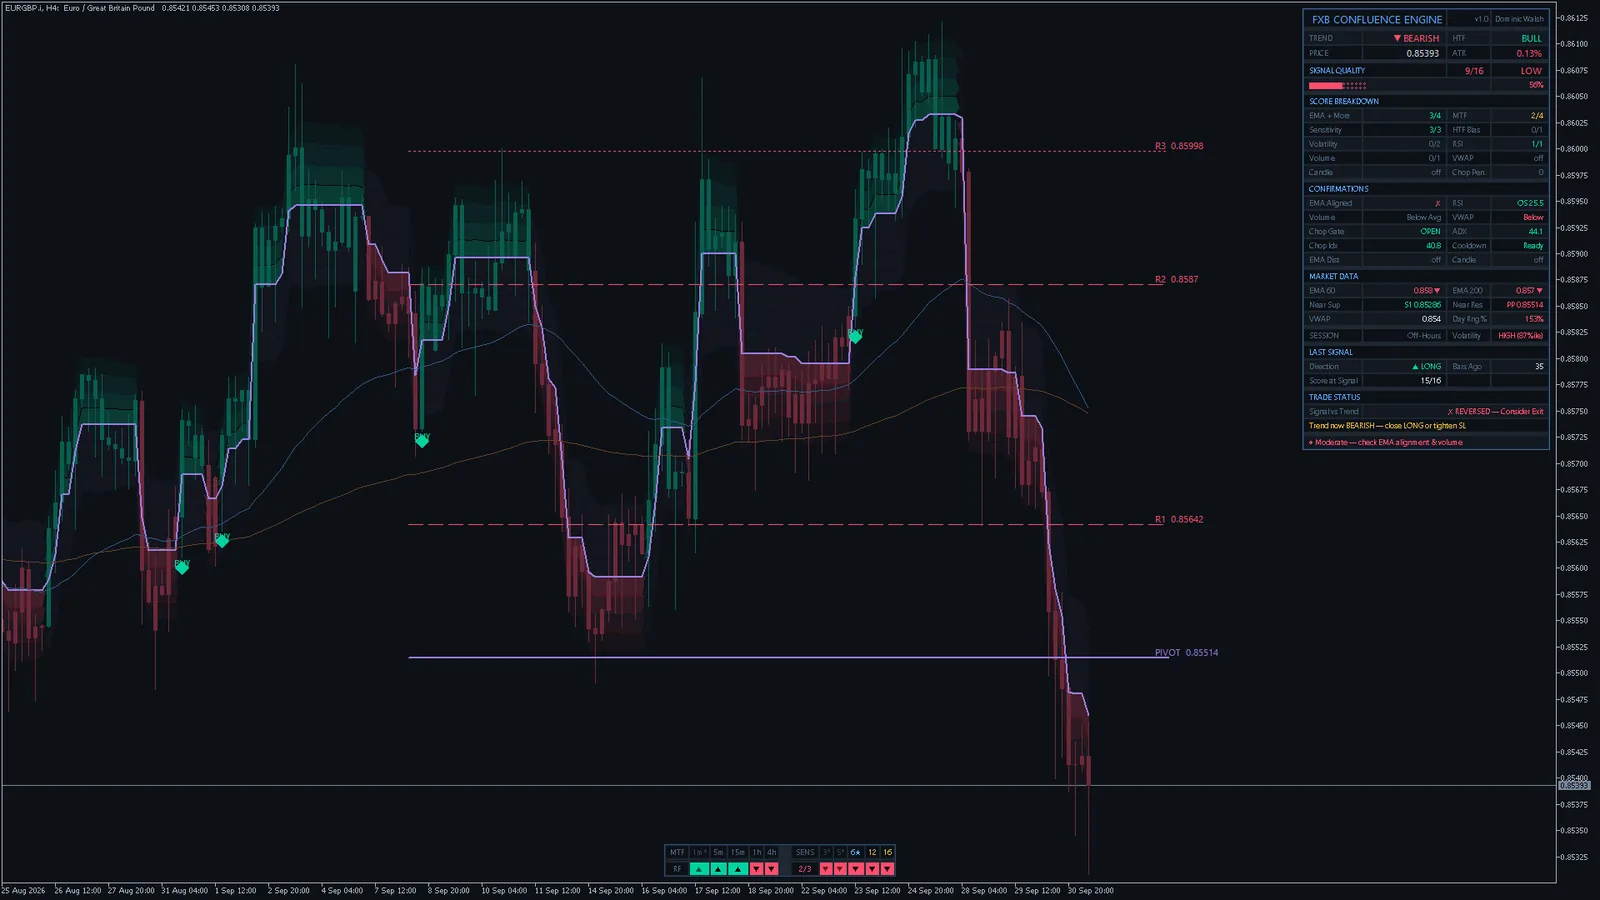Click the EMA Aligned red X mark
The width and height of the screenshot is (1600, 900).
tap(1438, 204)
